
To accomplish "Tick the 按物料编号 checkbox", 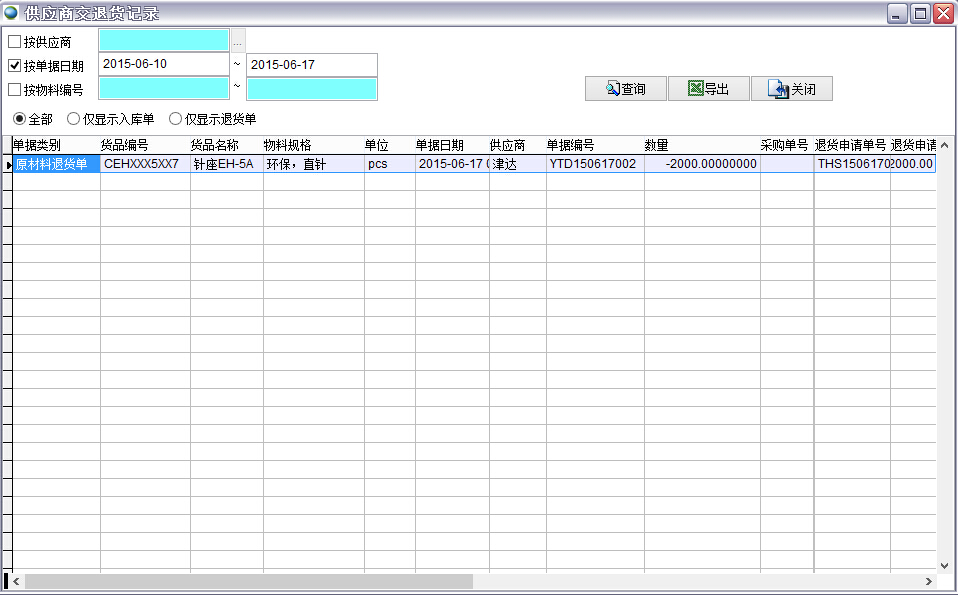I will (x=14, y=90).
